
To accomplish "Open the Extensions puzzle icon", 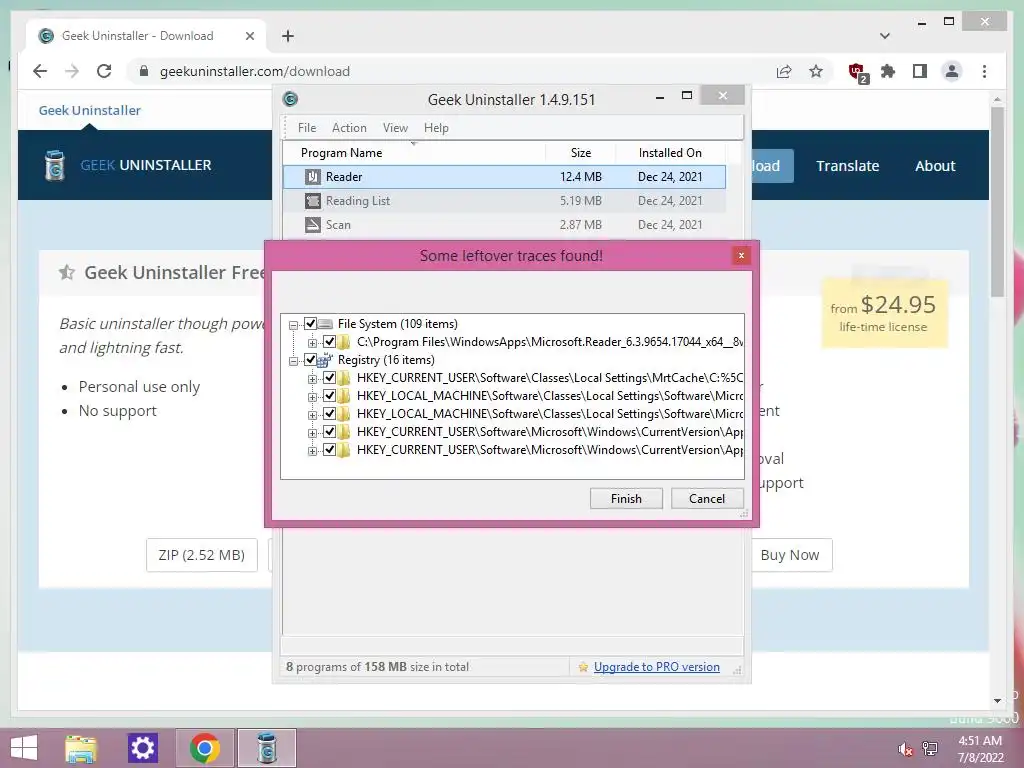I will point(888,71).
